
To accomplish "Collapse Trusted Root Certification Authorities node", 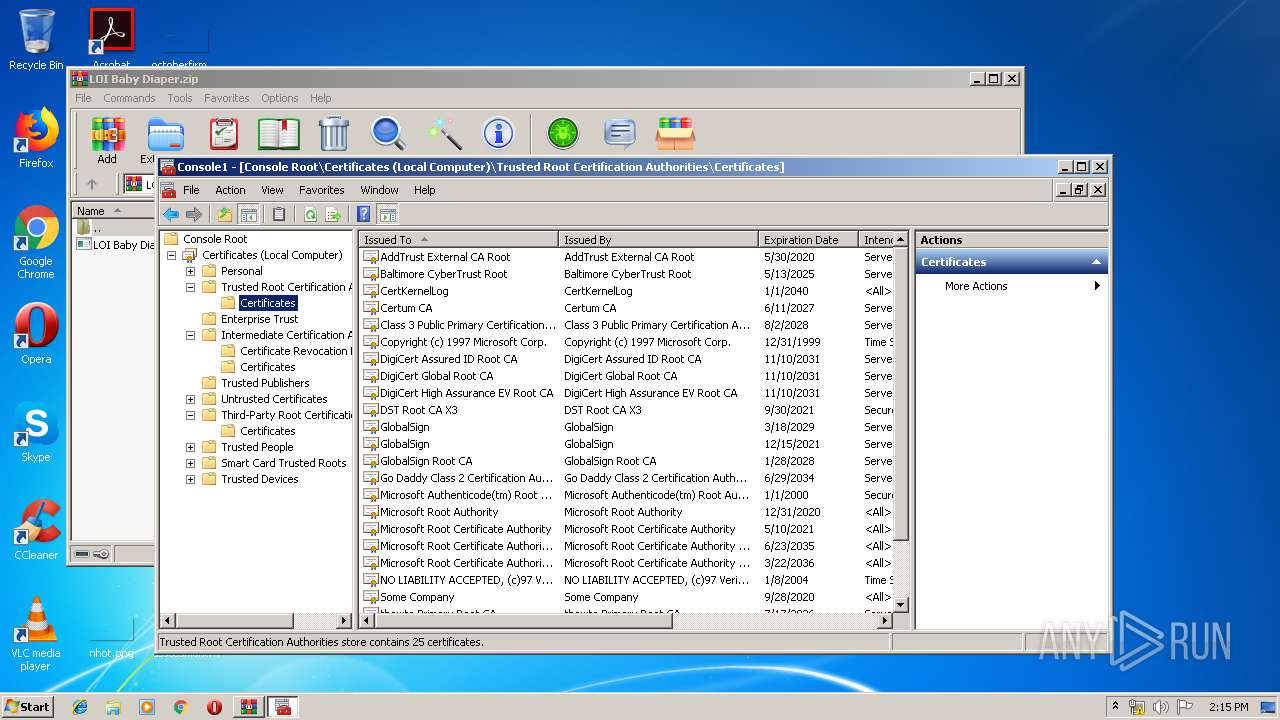I will click(191, 287).
